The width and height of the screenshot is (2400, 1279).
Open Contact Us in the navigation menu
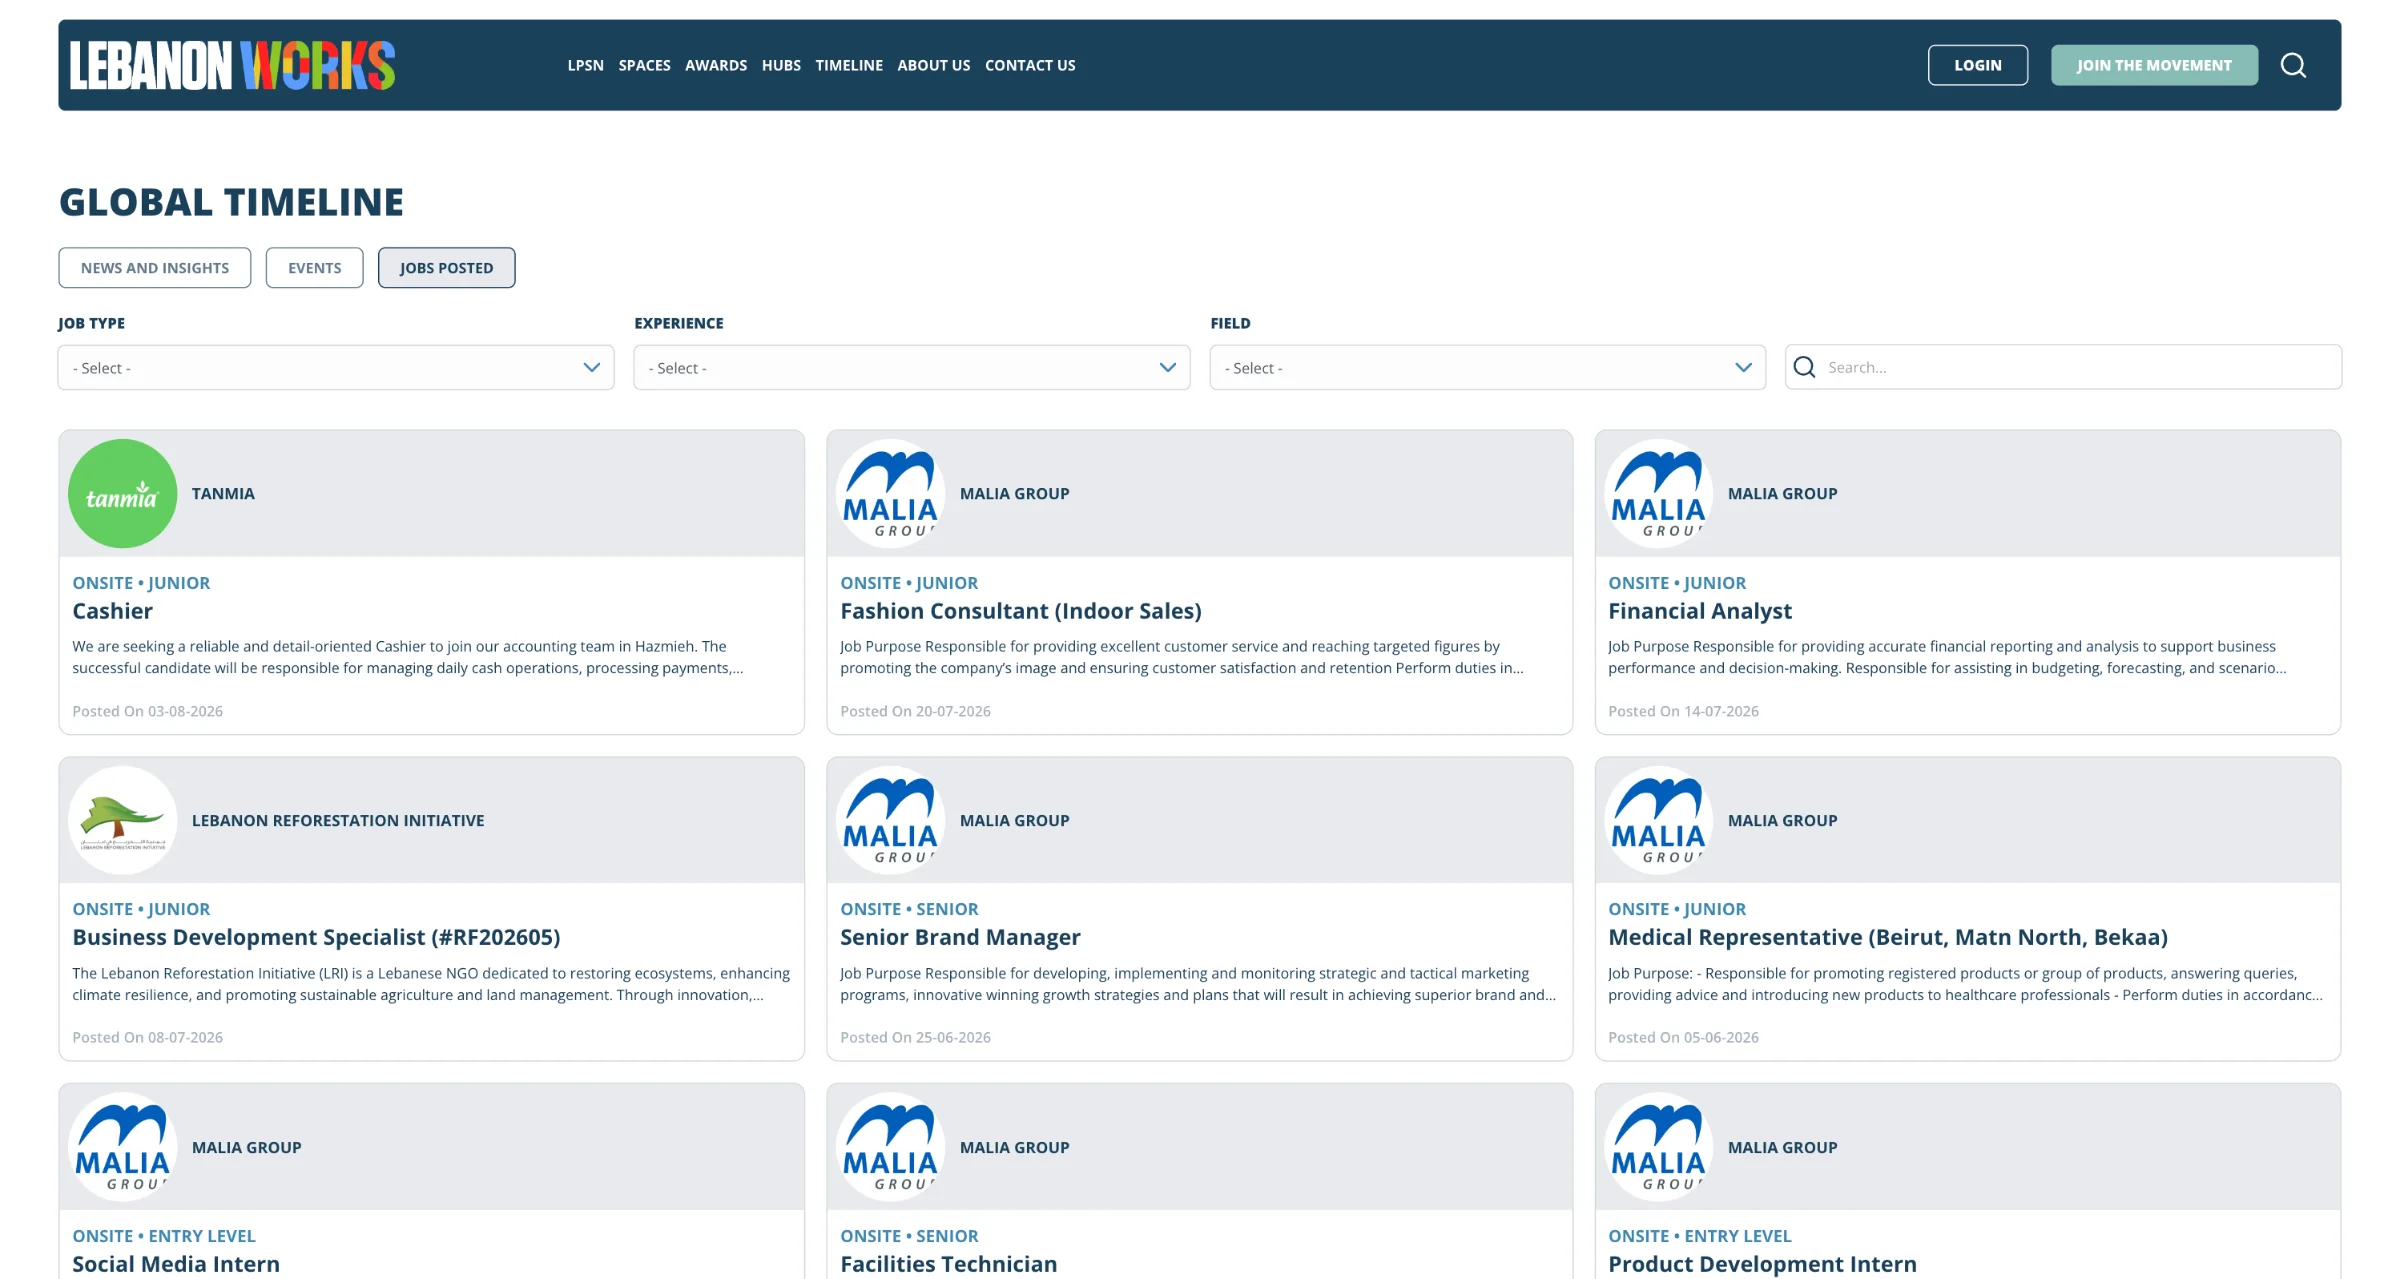[1030, 65]
